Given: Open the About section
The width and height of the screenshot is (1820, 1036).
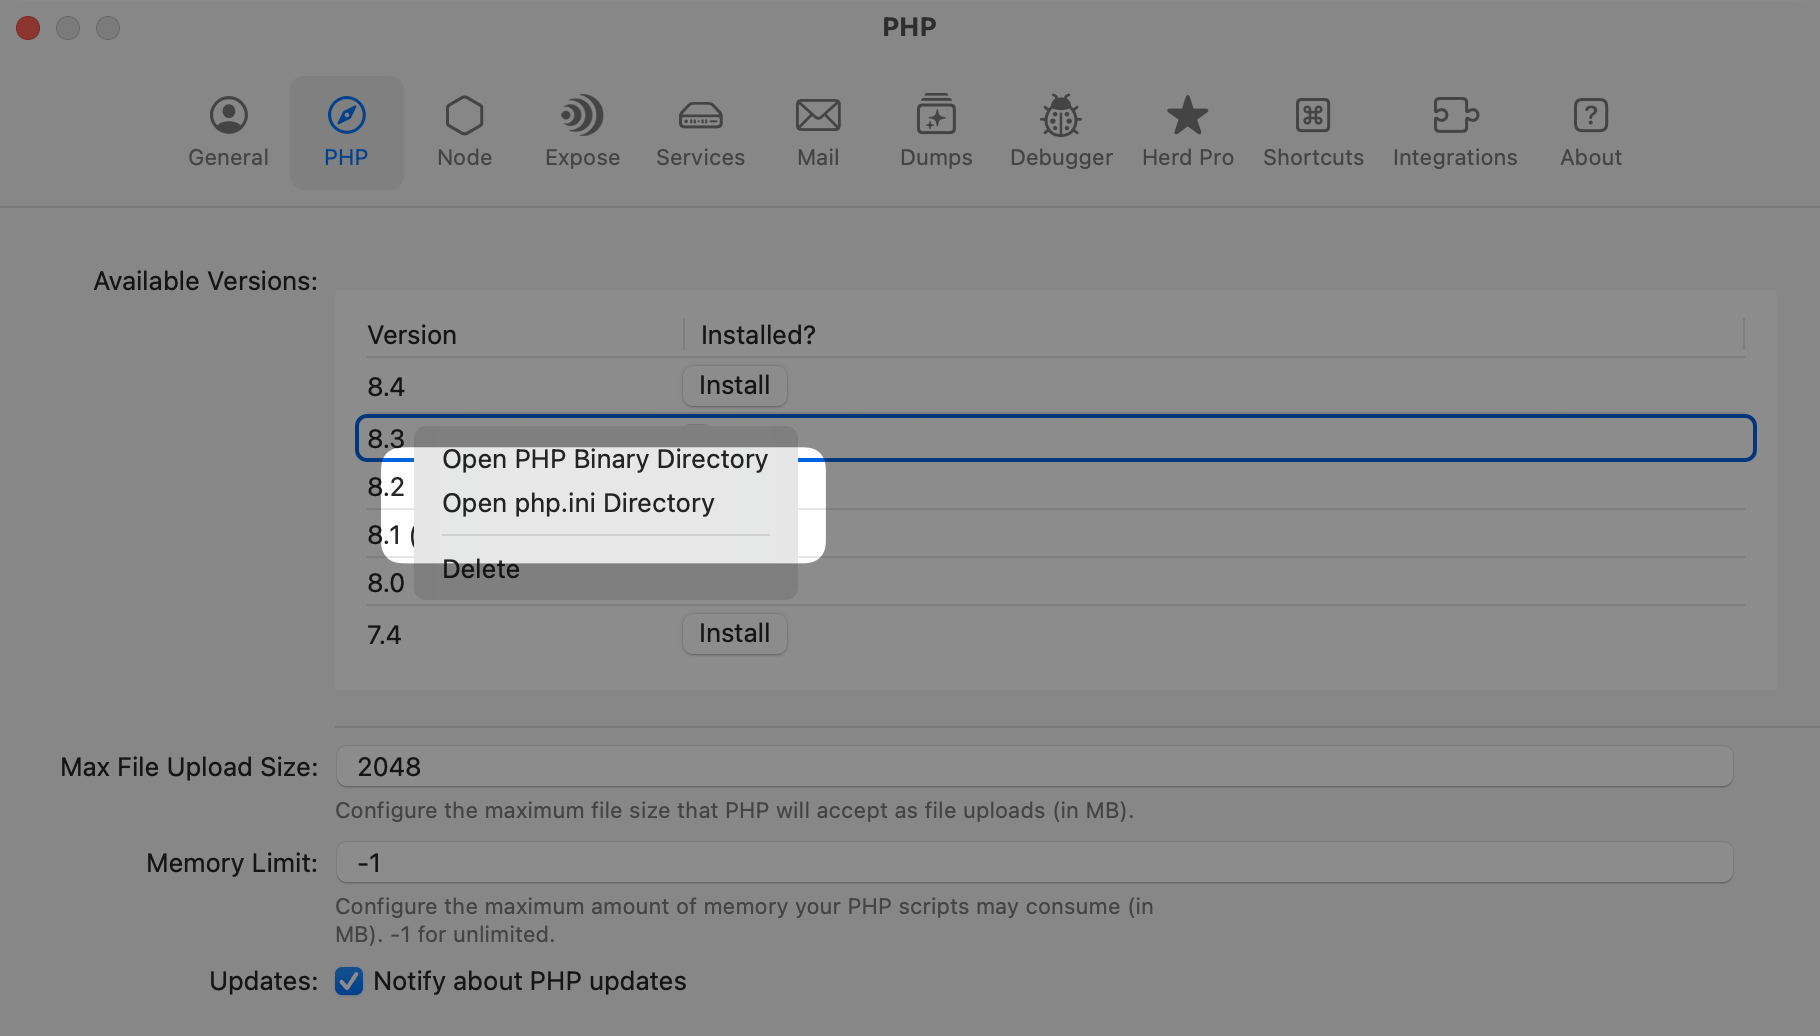Looking at the screenshot, I should coord(1590,131).
